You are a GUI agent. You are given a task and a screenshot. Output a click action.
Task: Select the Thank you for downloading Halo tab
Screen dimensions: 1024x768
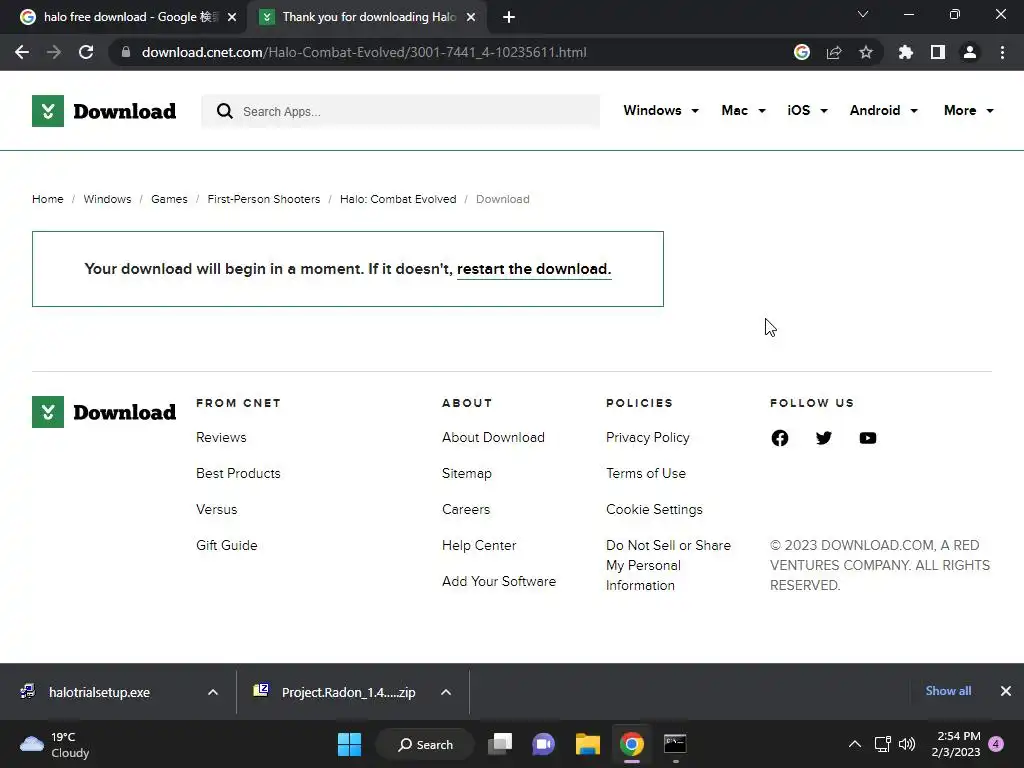point(369,17)
